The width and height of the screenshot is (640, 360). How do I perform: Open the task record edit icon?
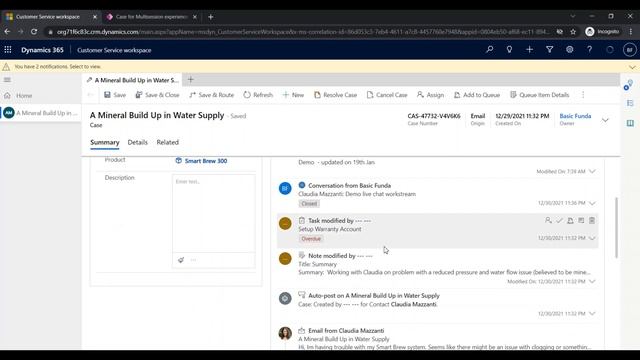click(581, 220)
